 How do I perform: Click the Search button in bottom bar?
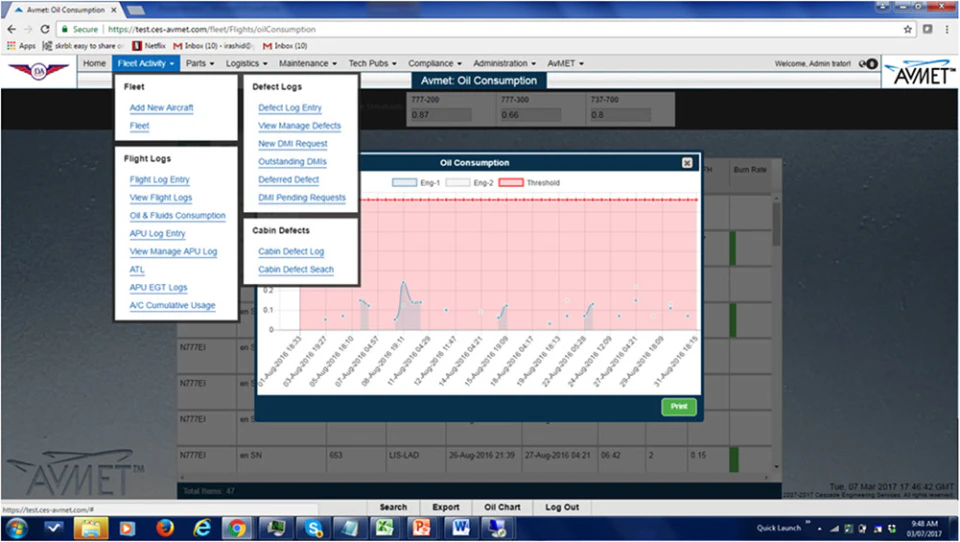coord(393,507)
